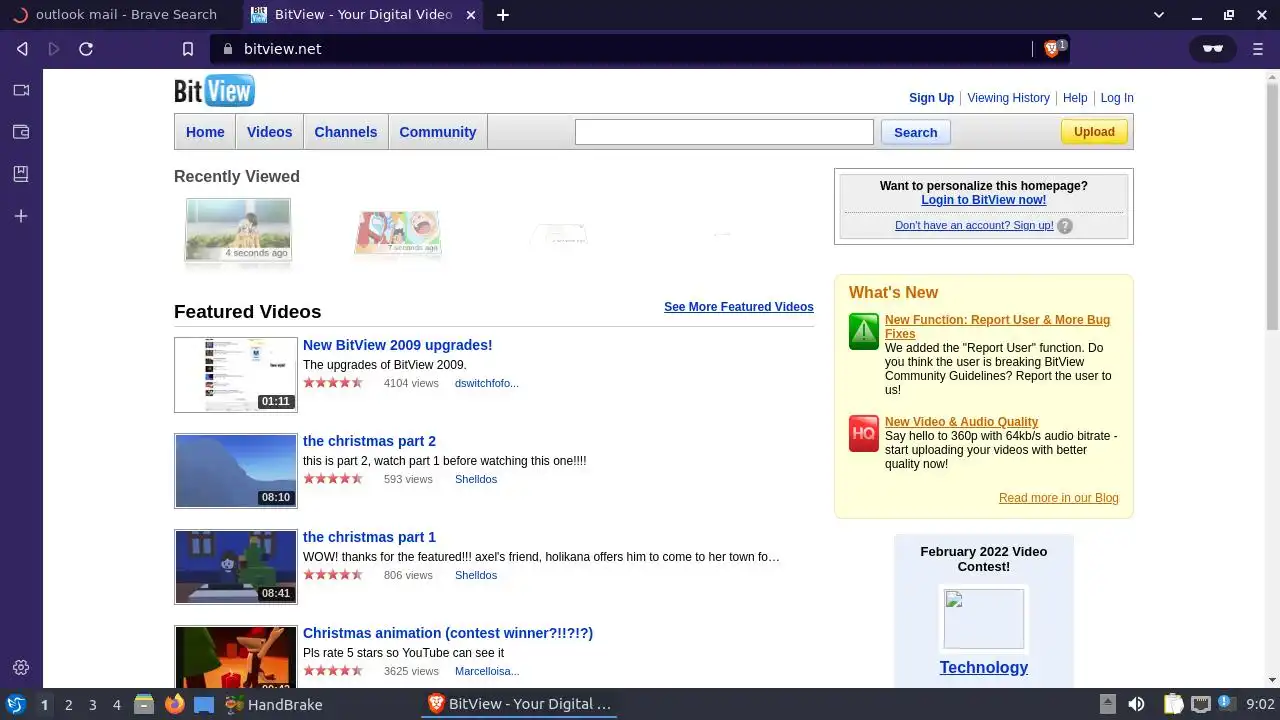Click the help question mark beside Sign up
Image resolution: width=1280 pixels, height=720 pixels.
click(x=1065, y=226)
